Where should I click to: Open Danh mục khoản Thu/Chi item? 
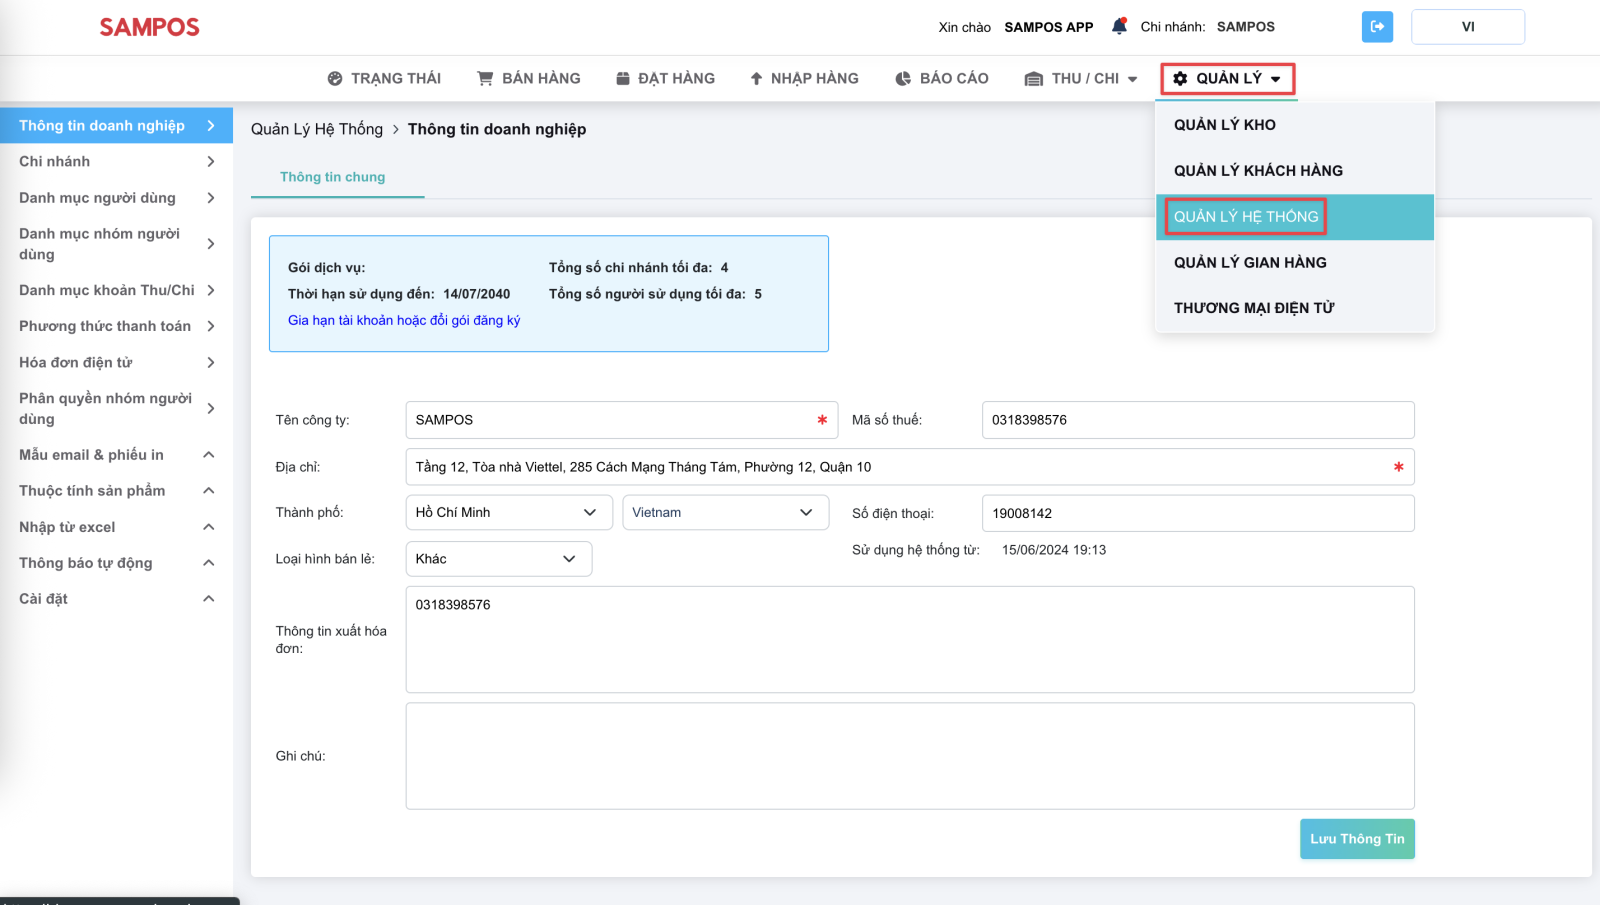116,290
